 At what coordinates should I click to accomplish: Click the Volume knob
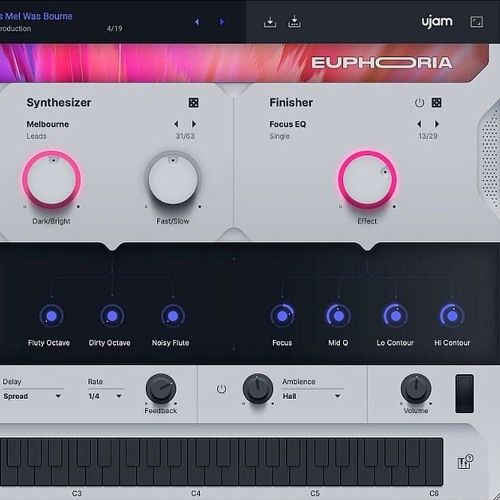[416, 389]
